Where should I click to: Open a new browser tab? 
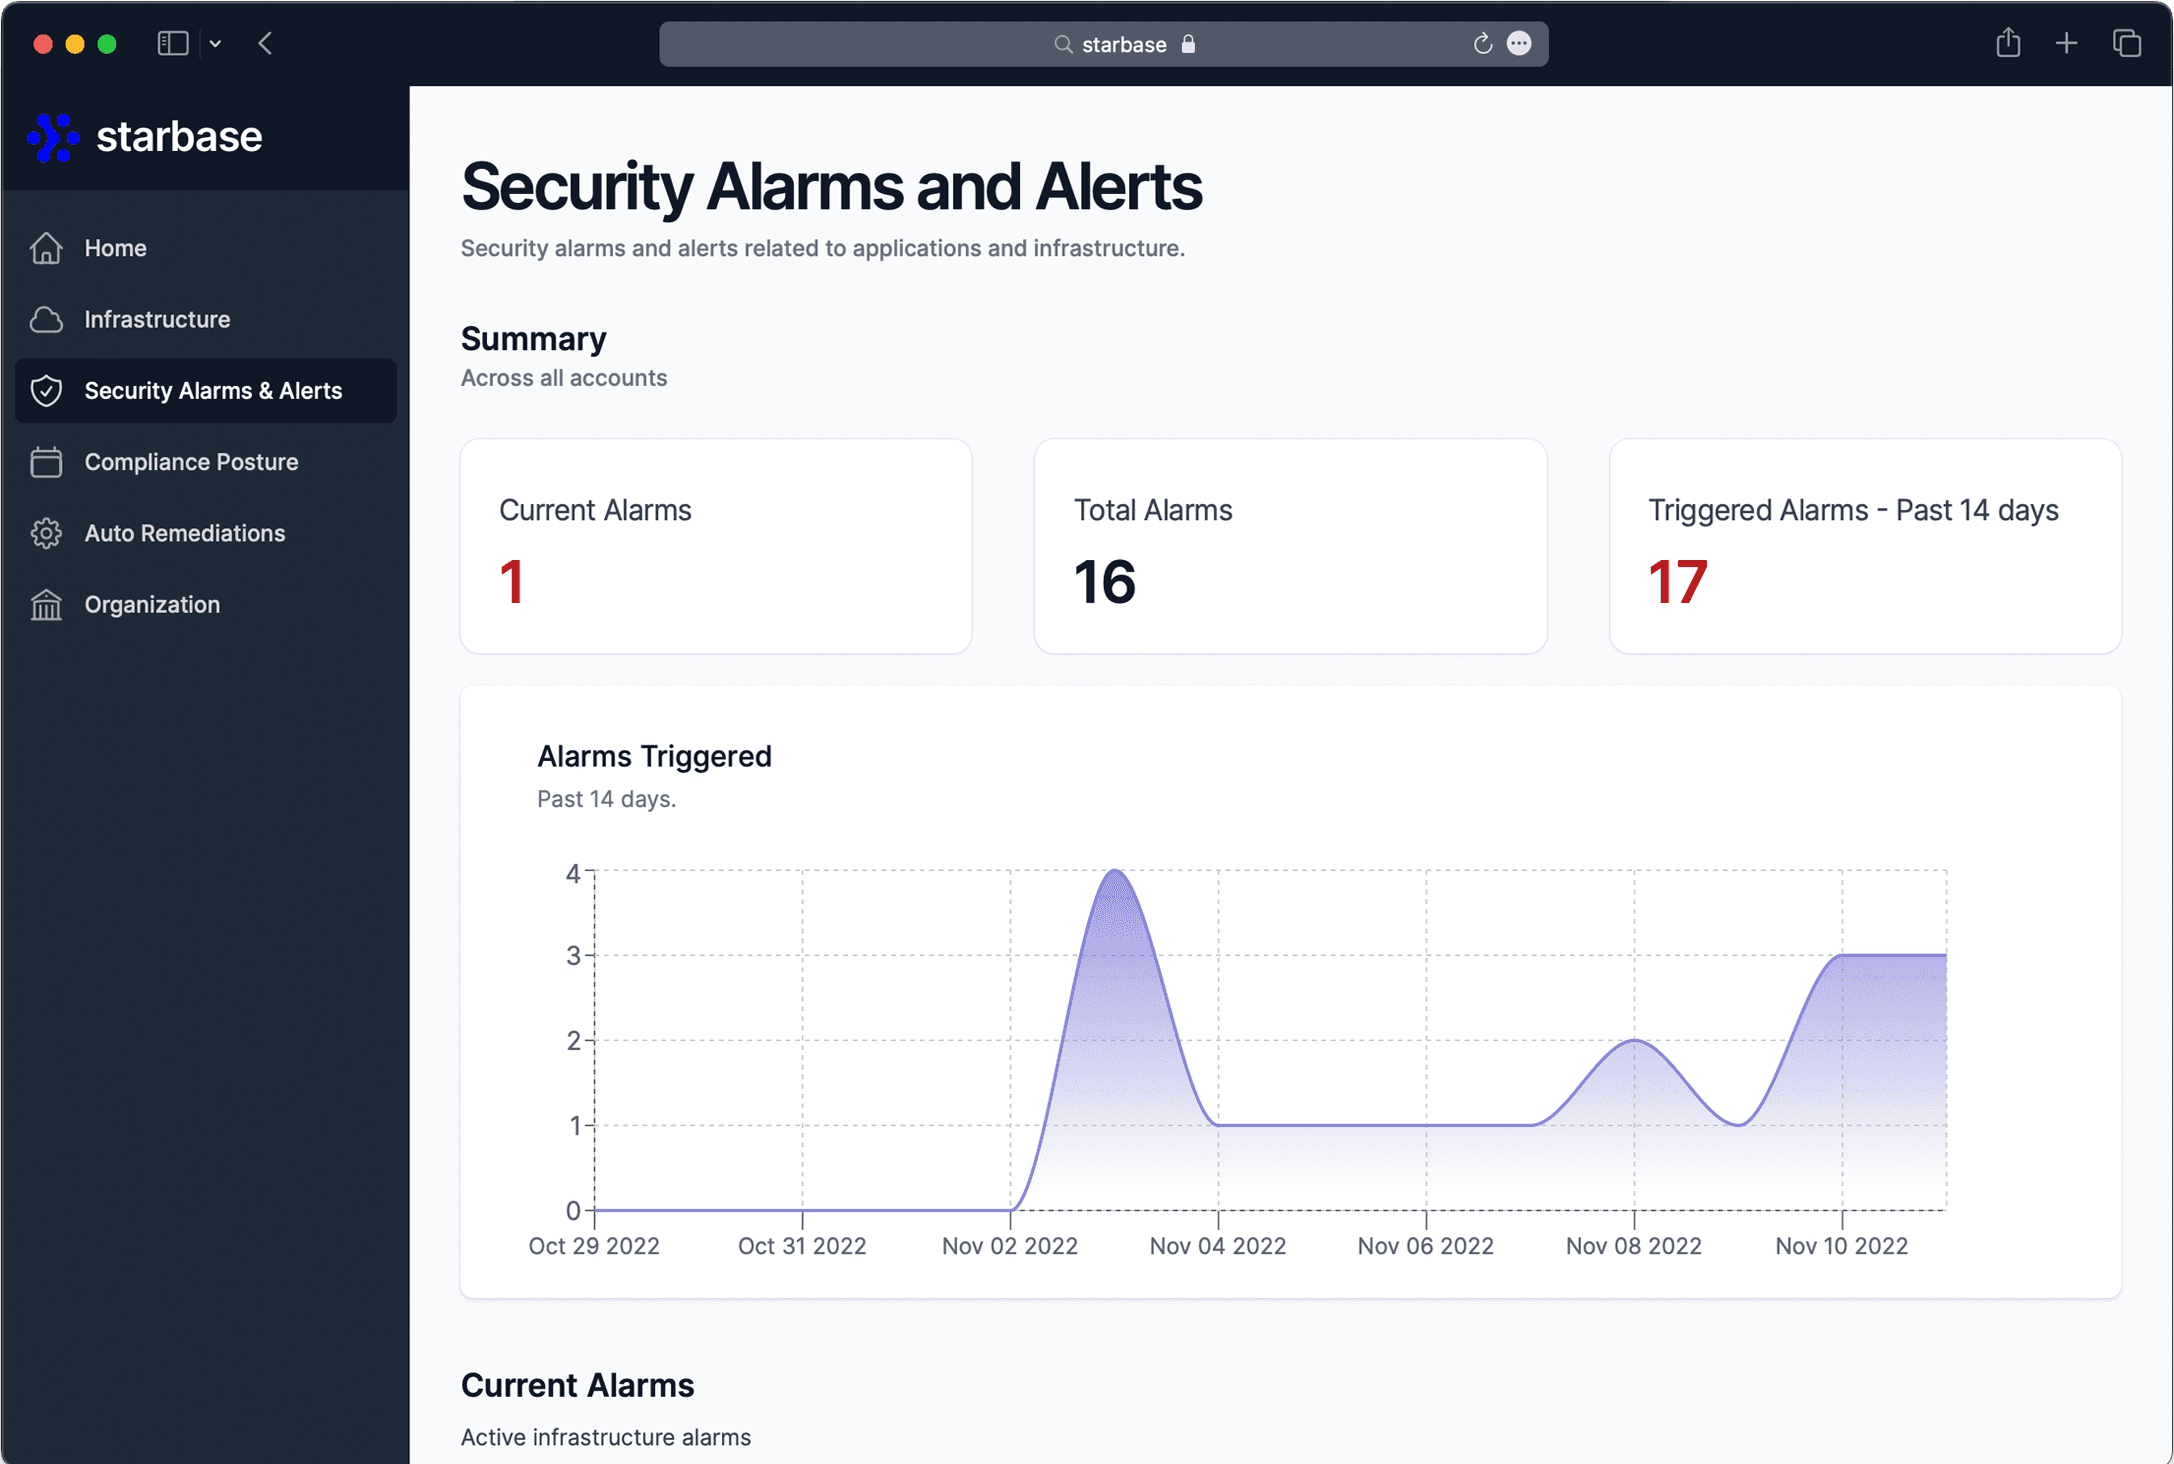tap(2066, 44)
